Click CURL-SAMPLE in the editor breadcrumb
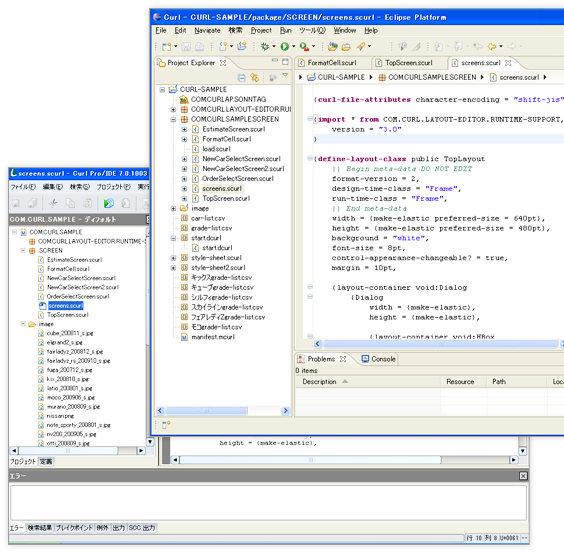The width and height of the screenshot is (564, 553). [341, 77]
